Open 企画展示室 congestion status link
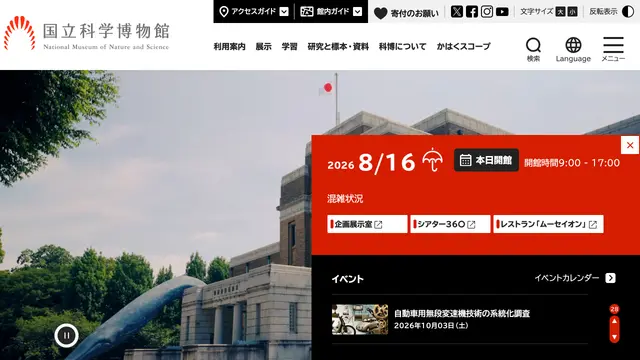Viewport: 640px width, 360px height. [x=367, y=224]
